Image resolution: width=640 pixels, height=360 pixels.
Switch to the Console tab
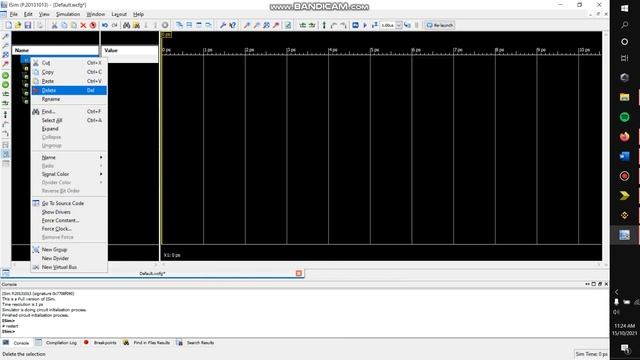[x=21, y=343]
